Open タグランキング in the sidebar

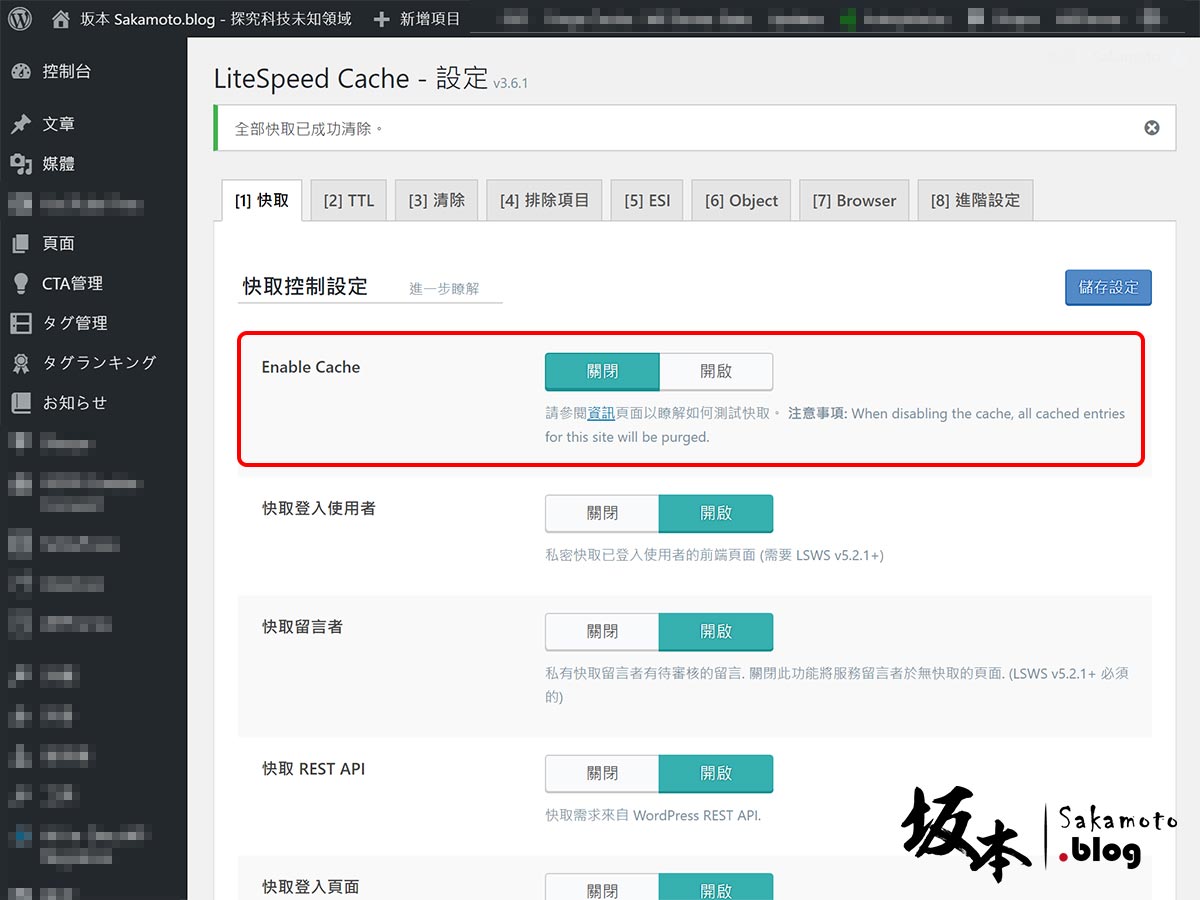point(100,363)
